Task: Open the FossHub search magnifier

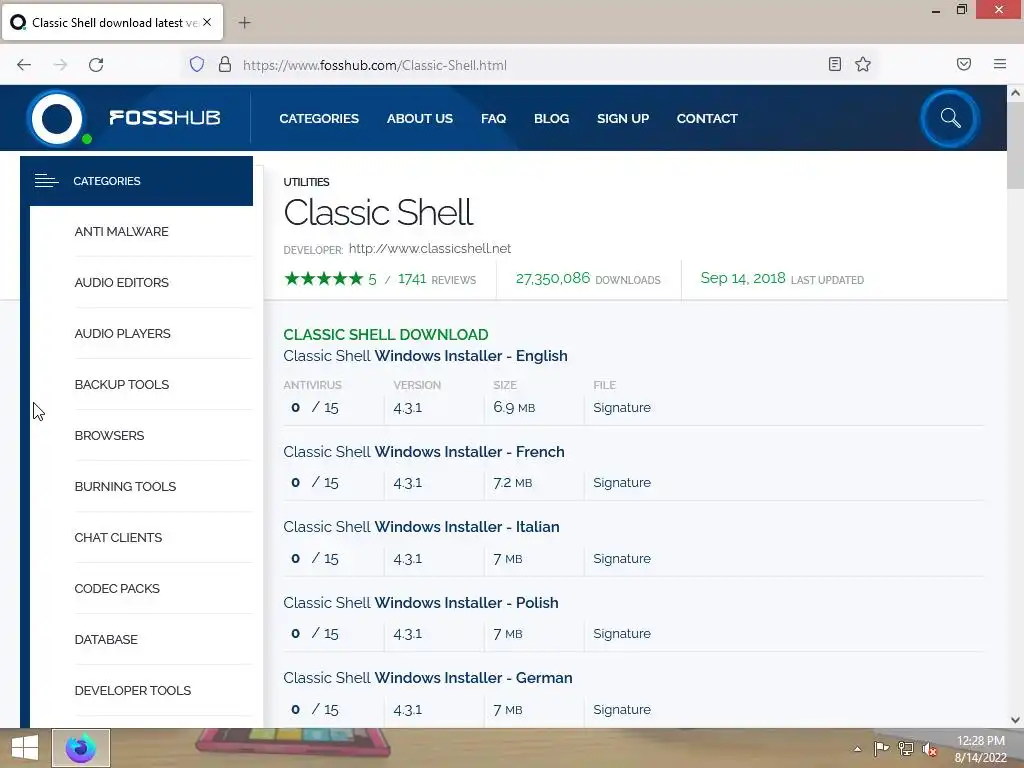Action: click(x=950, y=118)
